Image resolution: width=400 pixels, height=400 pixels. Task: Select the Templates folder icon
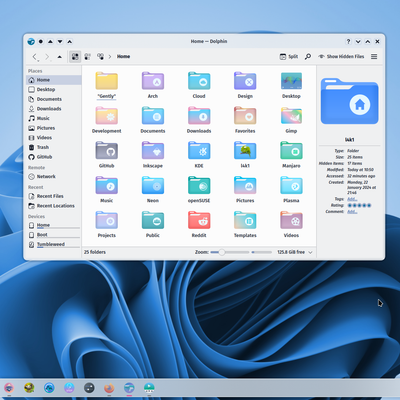[245, 220]
